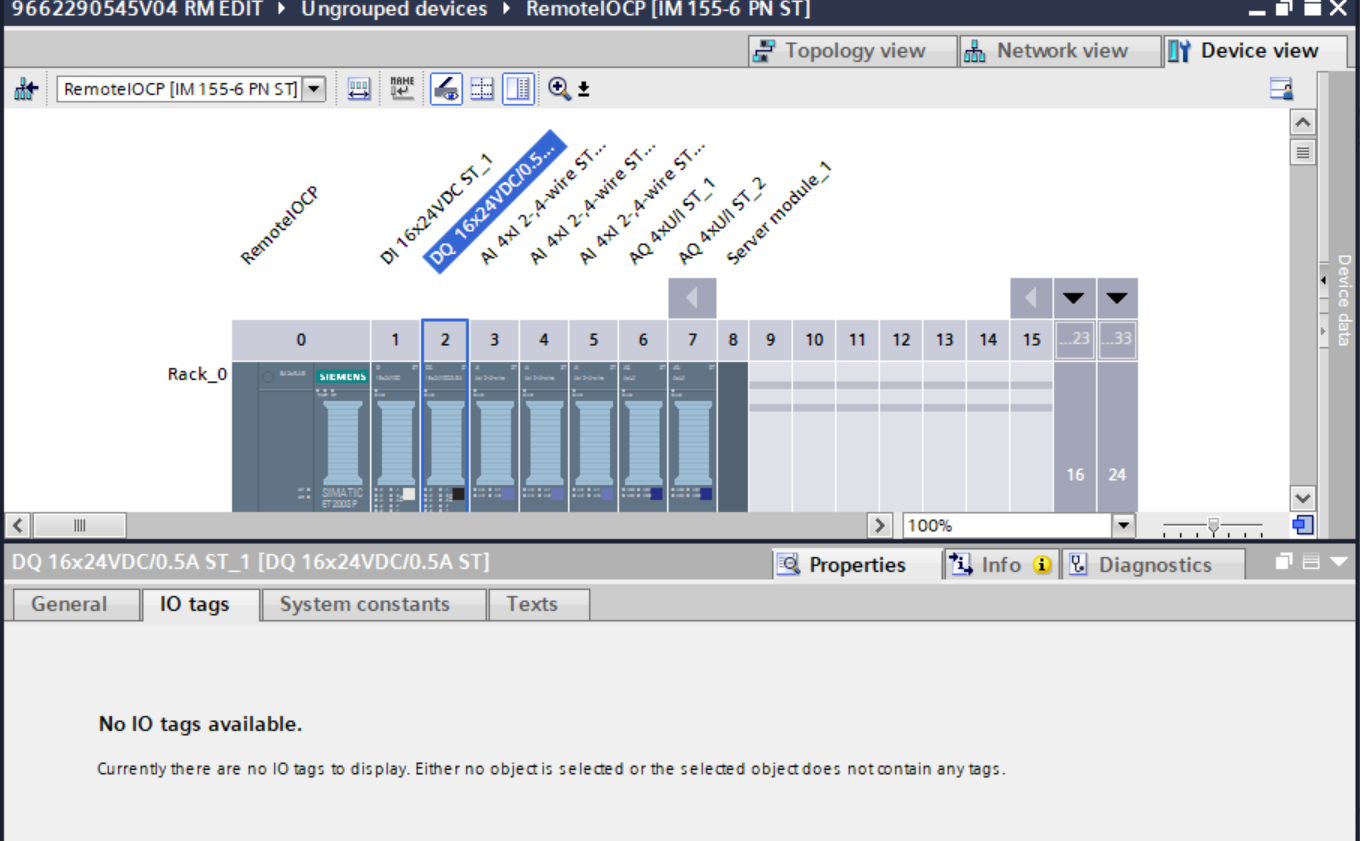The height and width of the screenshot is (841, 1360).
Task: Click the slot 12 column header
Action: 901,340
